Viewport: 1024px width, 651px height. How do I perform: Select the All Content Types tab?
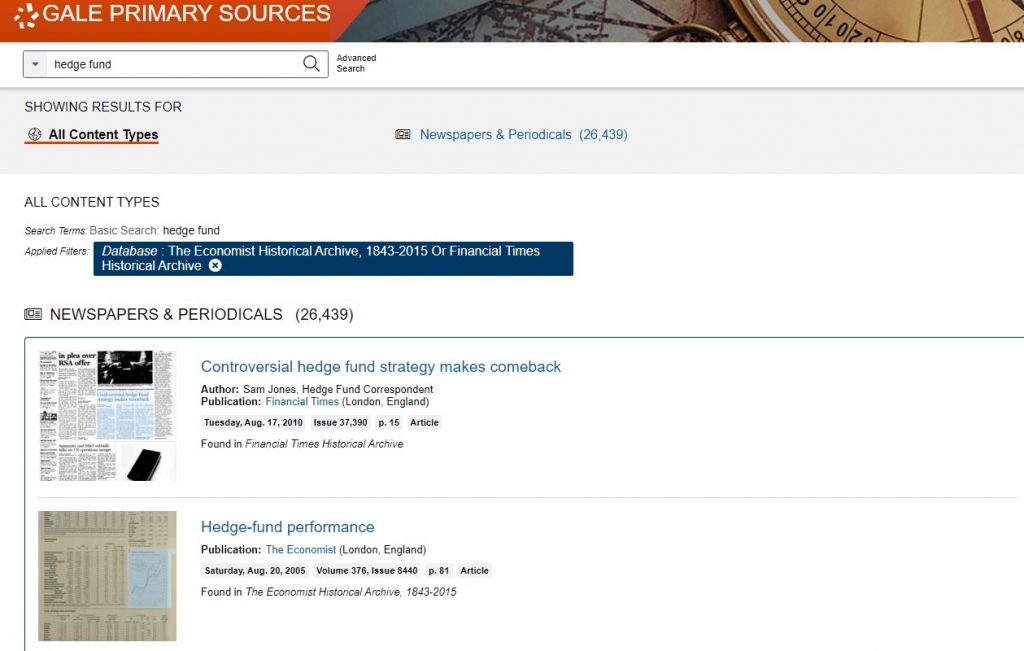[x=103, y=135]
